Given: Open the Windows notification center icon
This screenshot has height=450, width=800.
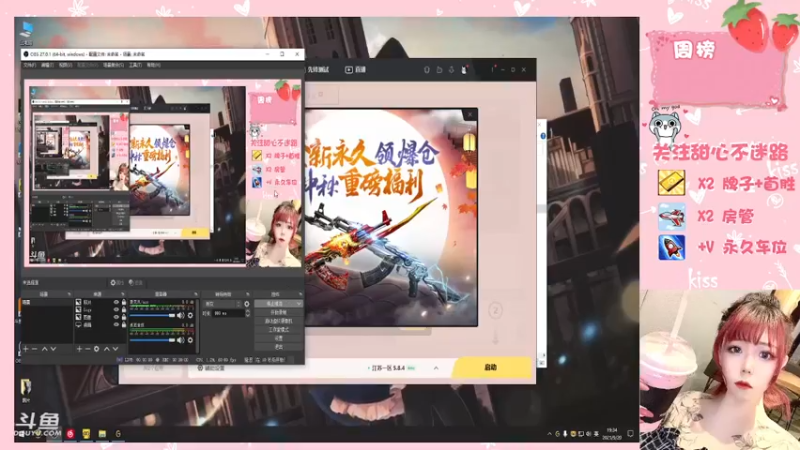Looking at the screenshot, I should (x=630, y=434).
